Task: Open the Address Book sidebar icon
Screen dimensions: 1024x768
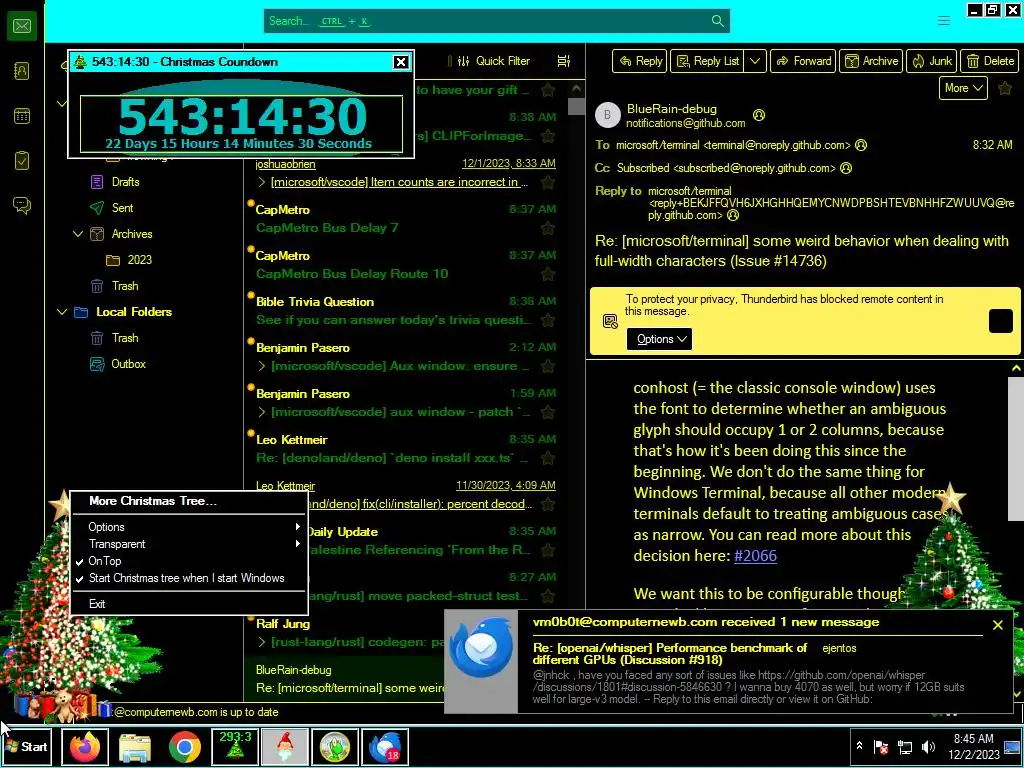Action: pos(22,71)
